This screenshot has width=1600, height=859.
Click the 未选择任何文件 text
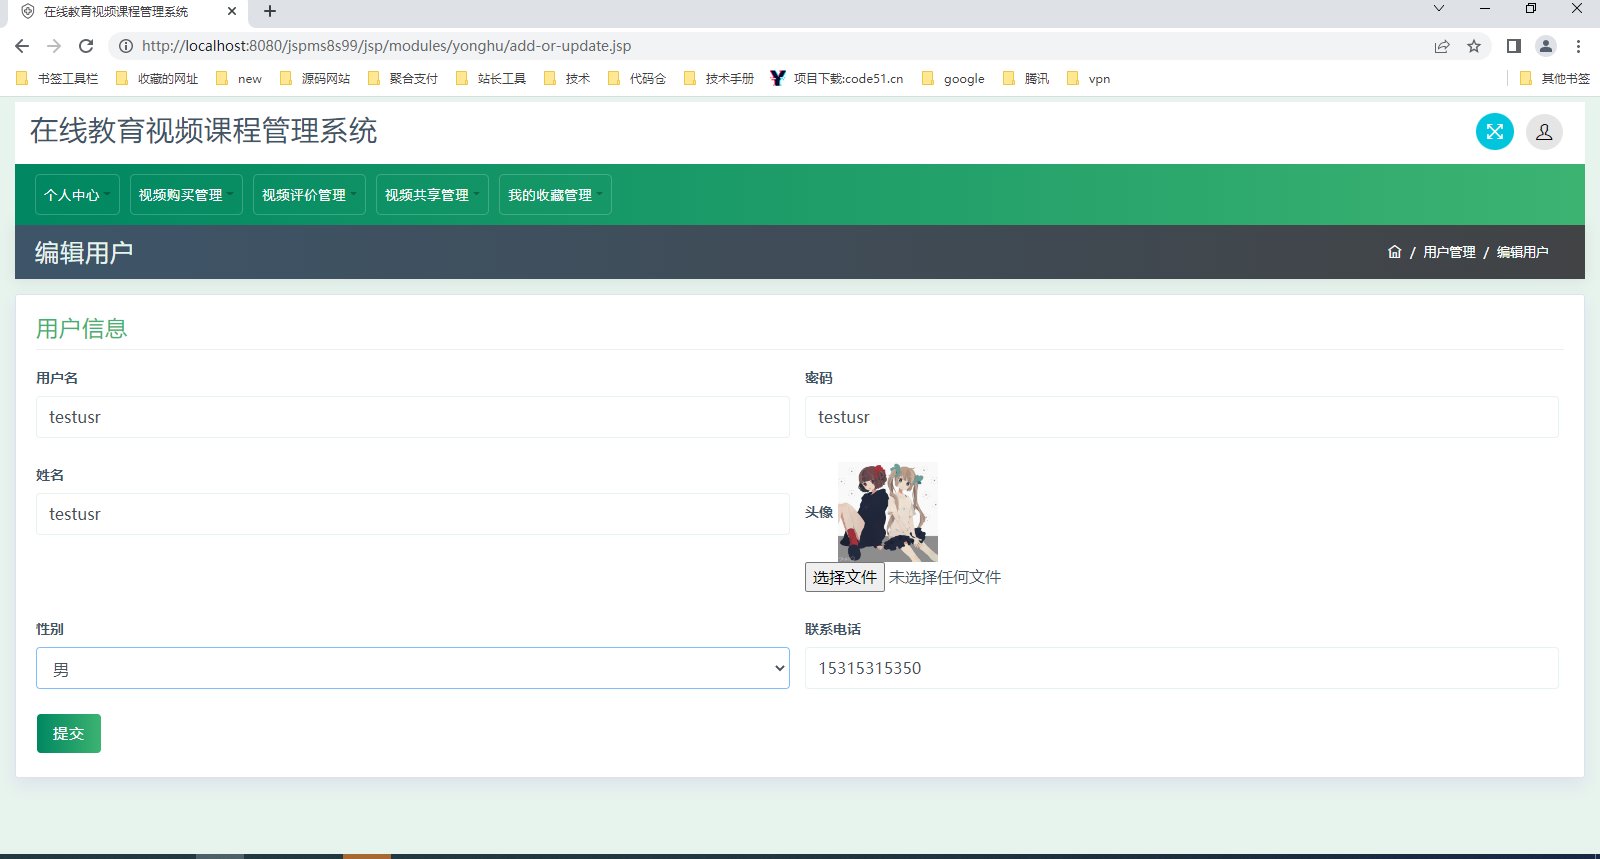(945, 577)
